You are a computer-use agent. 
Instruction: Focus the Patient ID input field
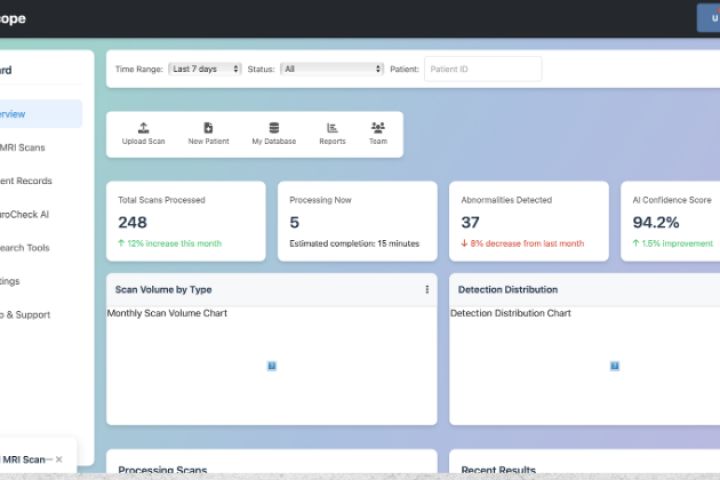(483, 69)
